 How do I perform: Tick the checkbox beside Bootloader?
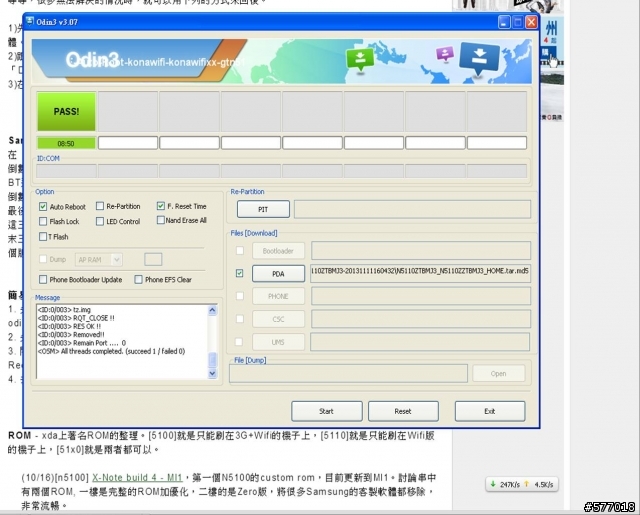point(240,250)
